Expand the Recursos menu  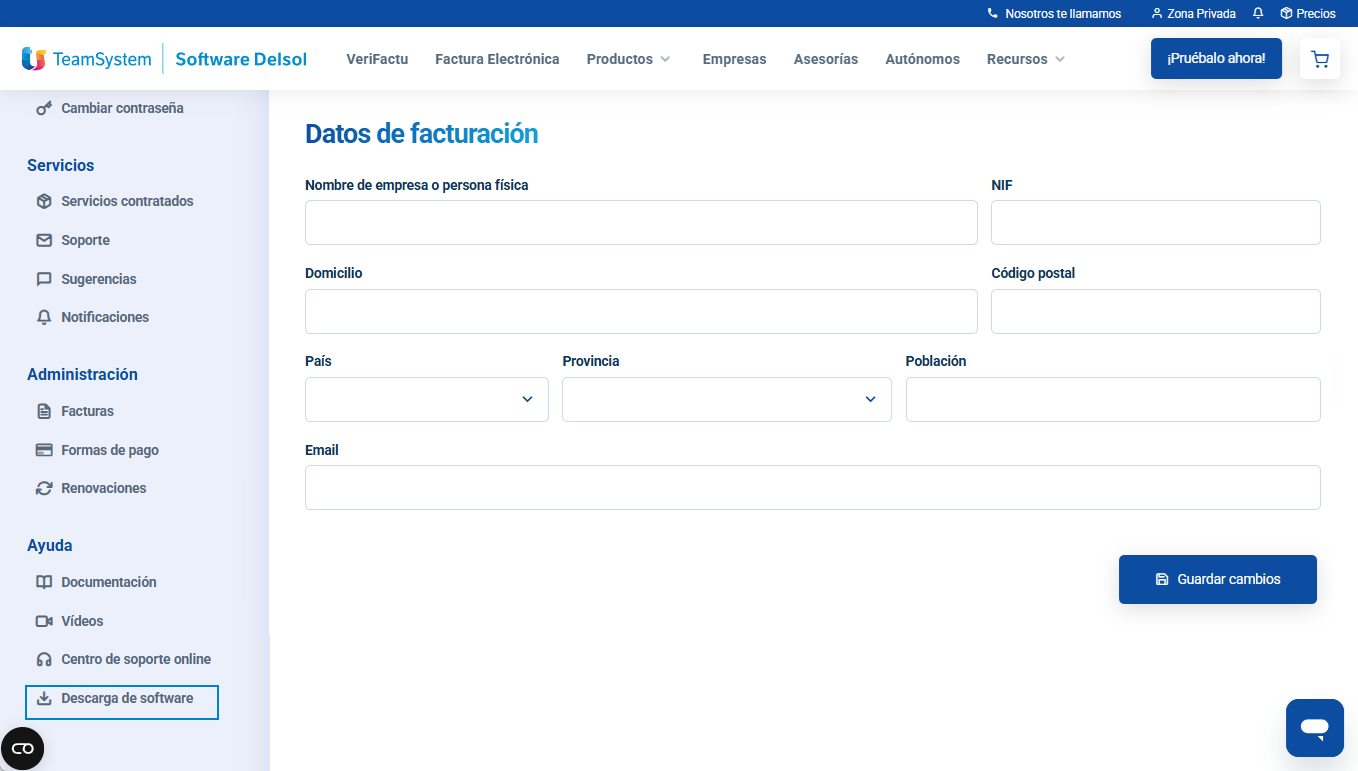point(1027,59)
